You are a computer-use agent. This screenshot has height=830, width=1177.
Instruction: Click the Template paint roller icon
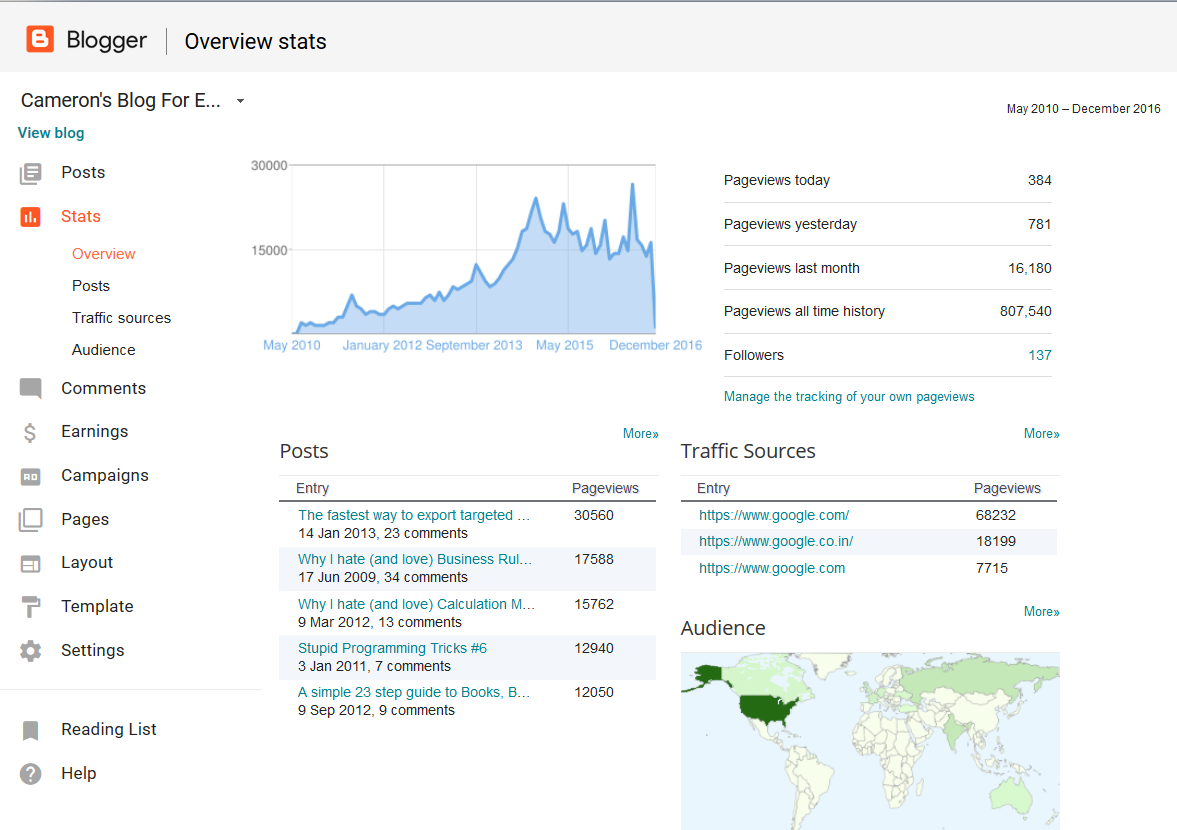(x=31, y=606)
